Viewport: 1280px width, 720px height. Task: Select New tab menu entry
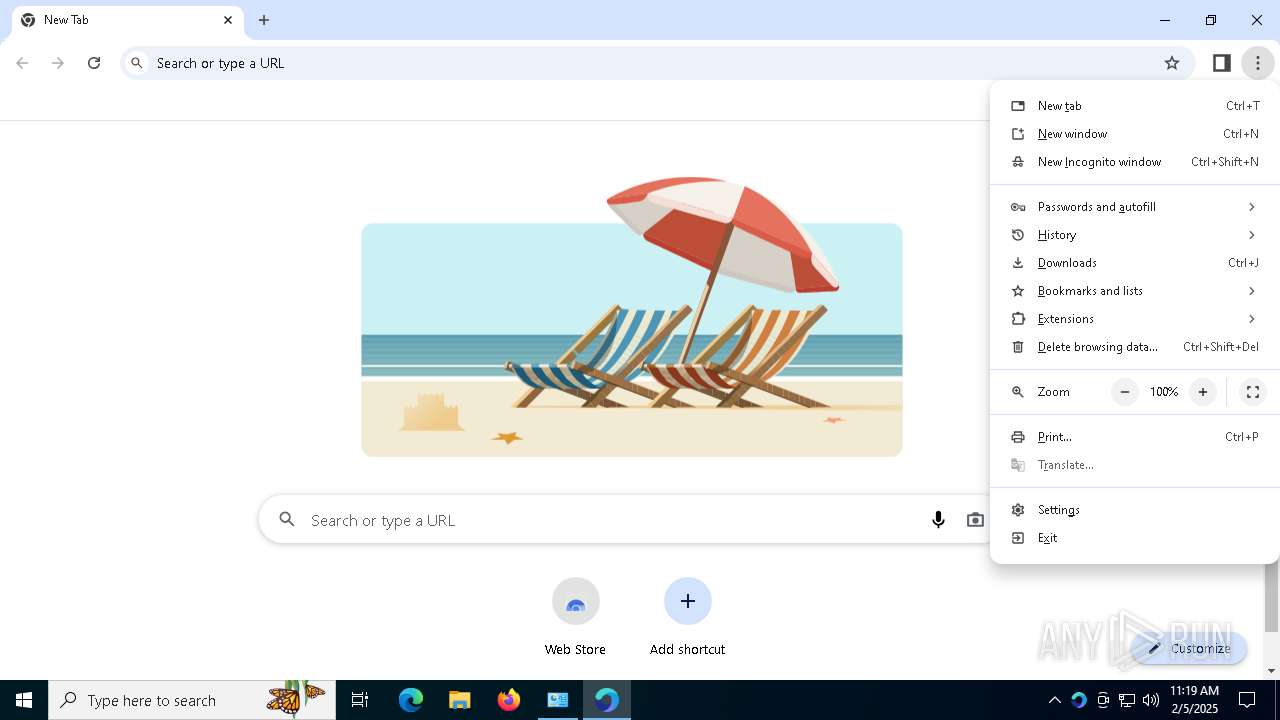pyautogui.click(x=1134, y=106)
